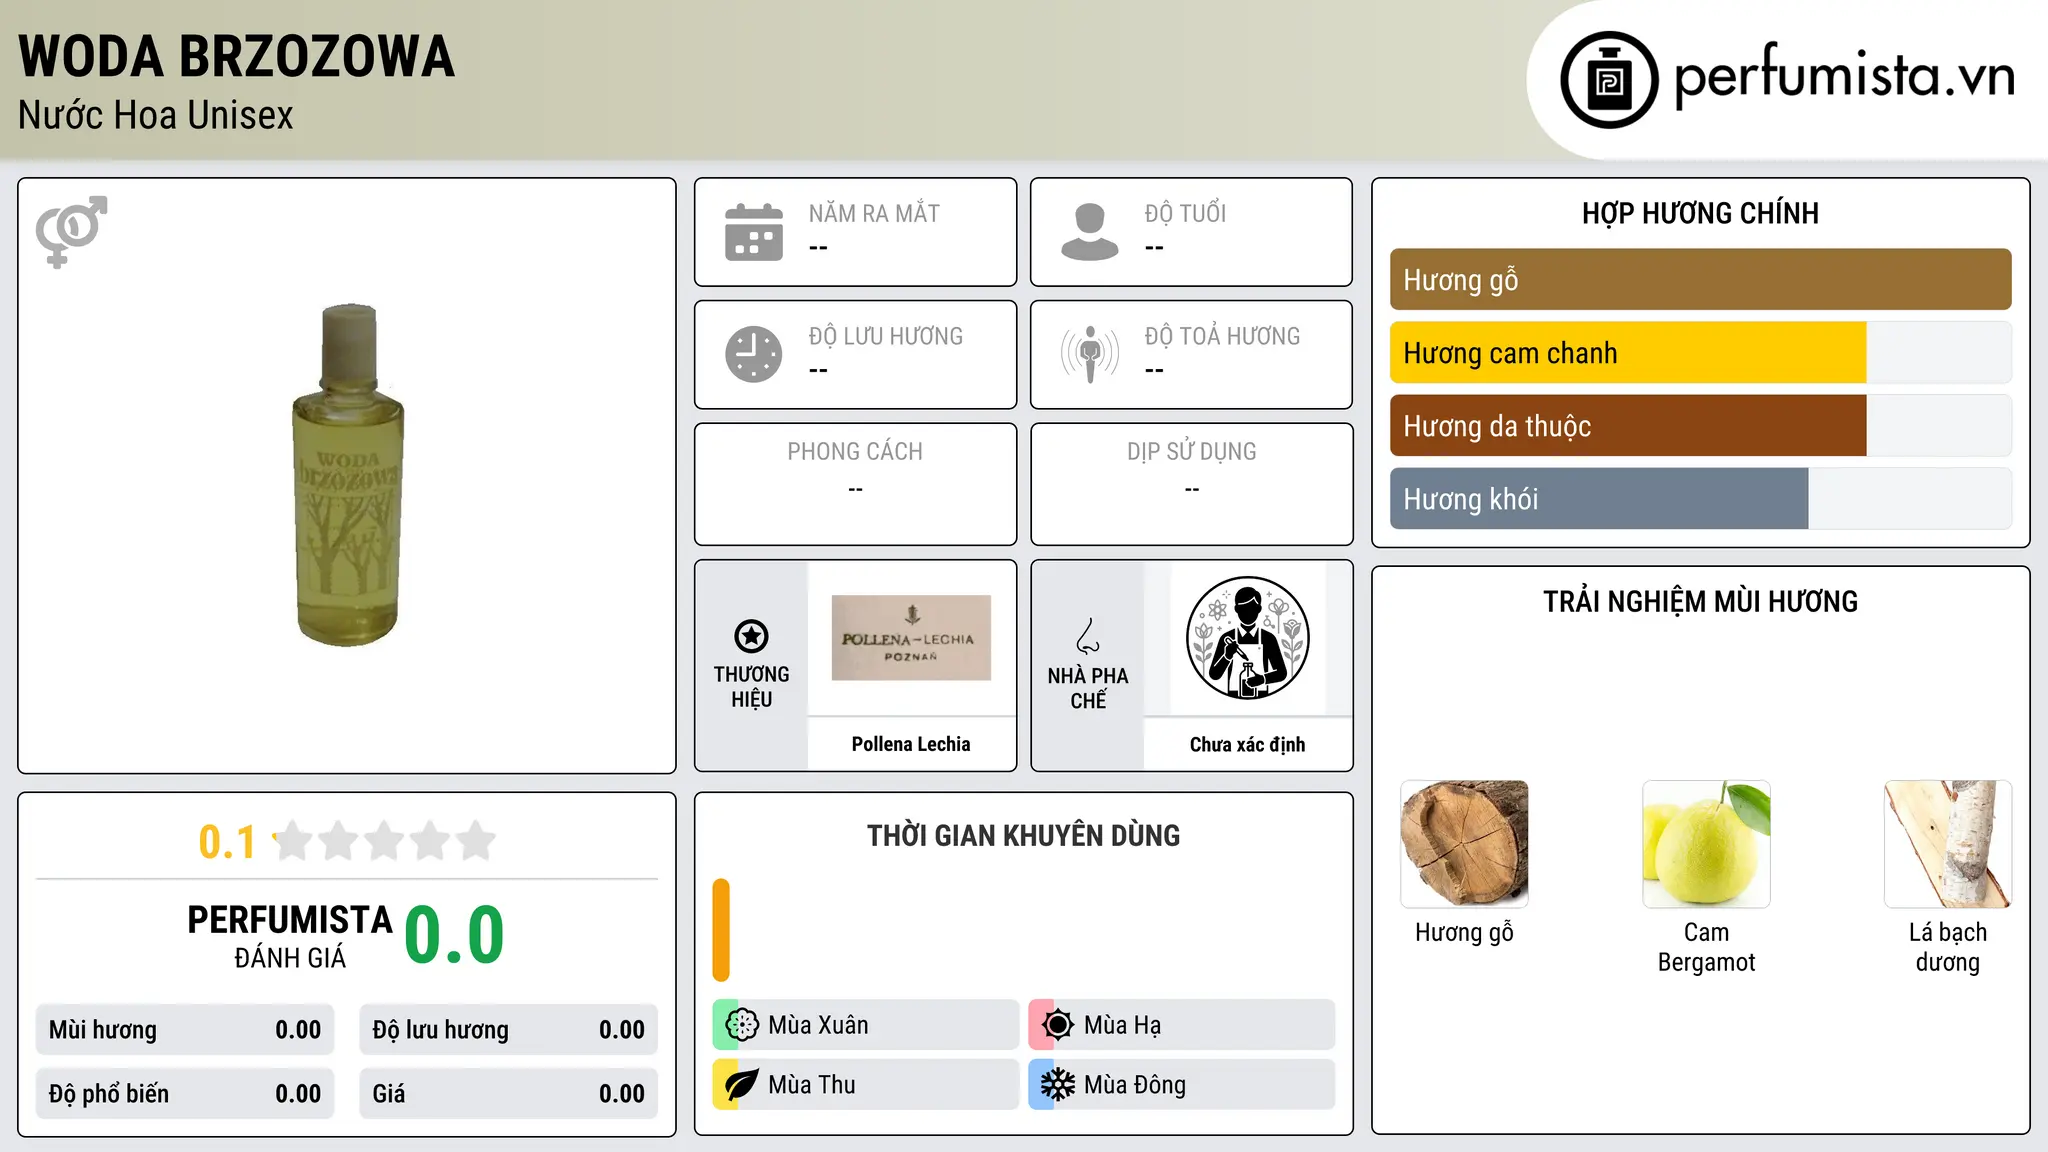Viewport: 2048px width, 1152px height.
Task: Click the calendar icon beside NĂM RA MẮT
Action: point(754,232)
